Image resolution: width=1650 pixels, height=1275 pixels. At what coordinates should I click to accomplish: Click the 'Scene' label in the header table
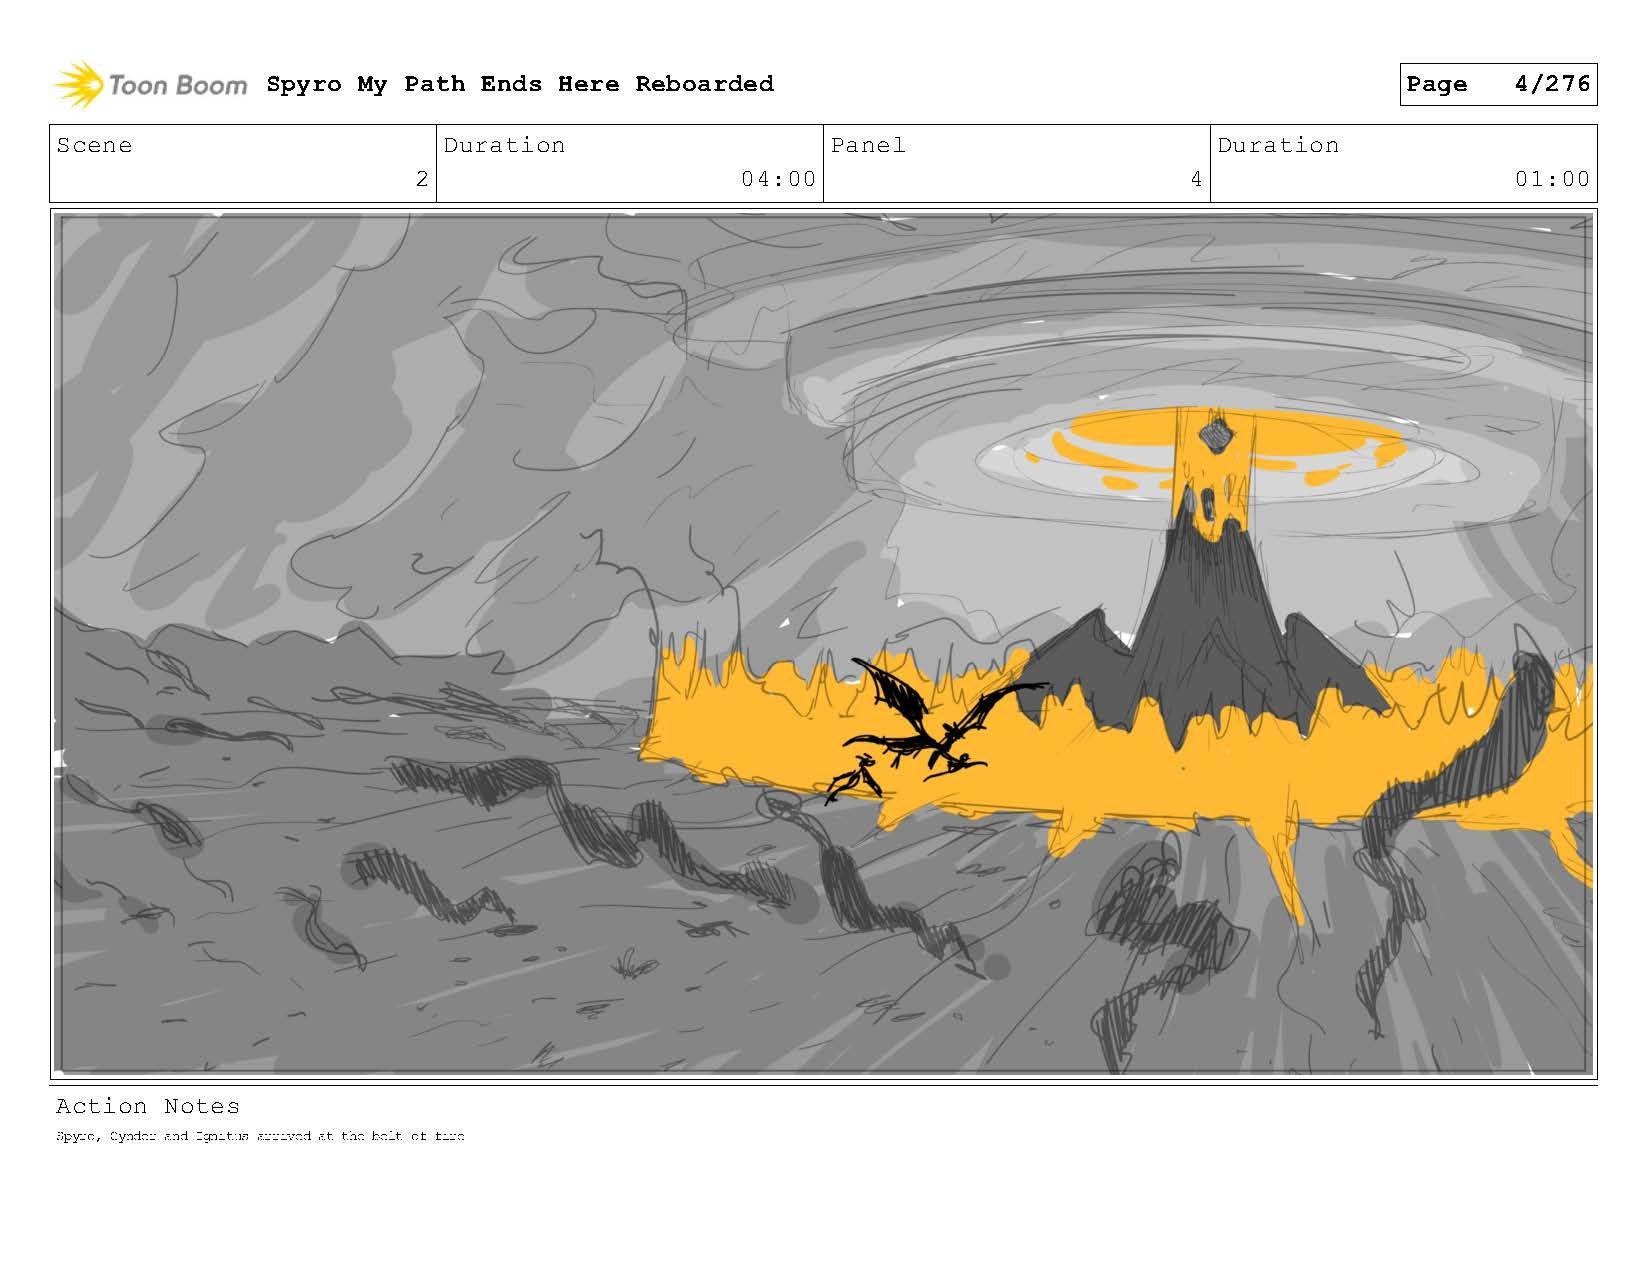pyautogui.click(x=94, y=146)
